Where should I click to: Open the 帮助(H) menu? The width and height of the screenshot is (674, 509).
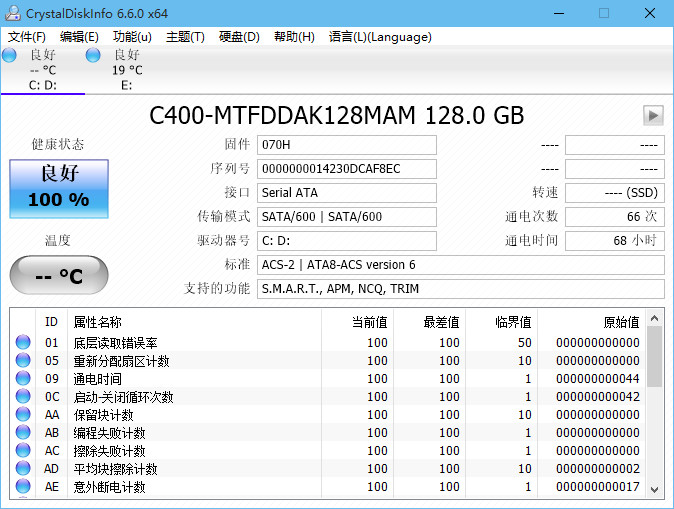point(294,37)
